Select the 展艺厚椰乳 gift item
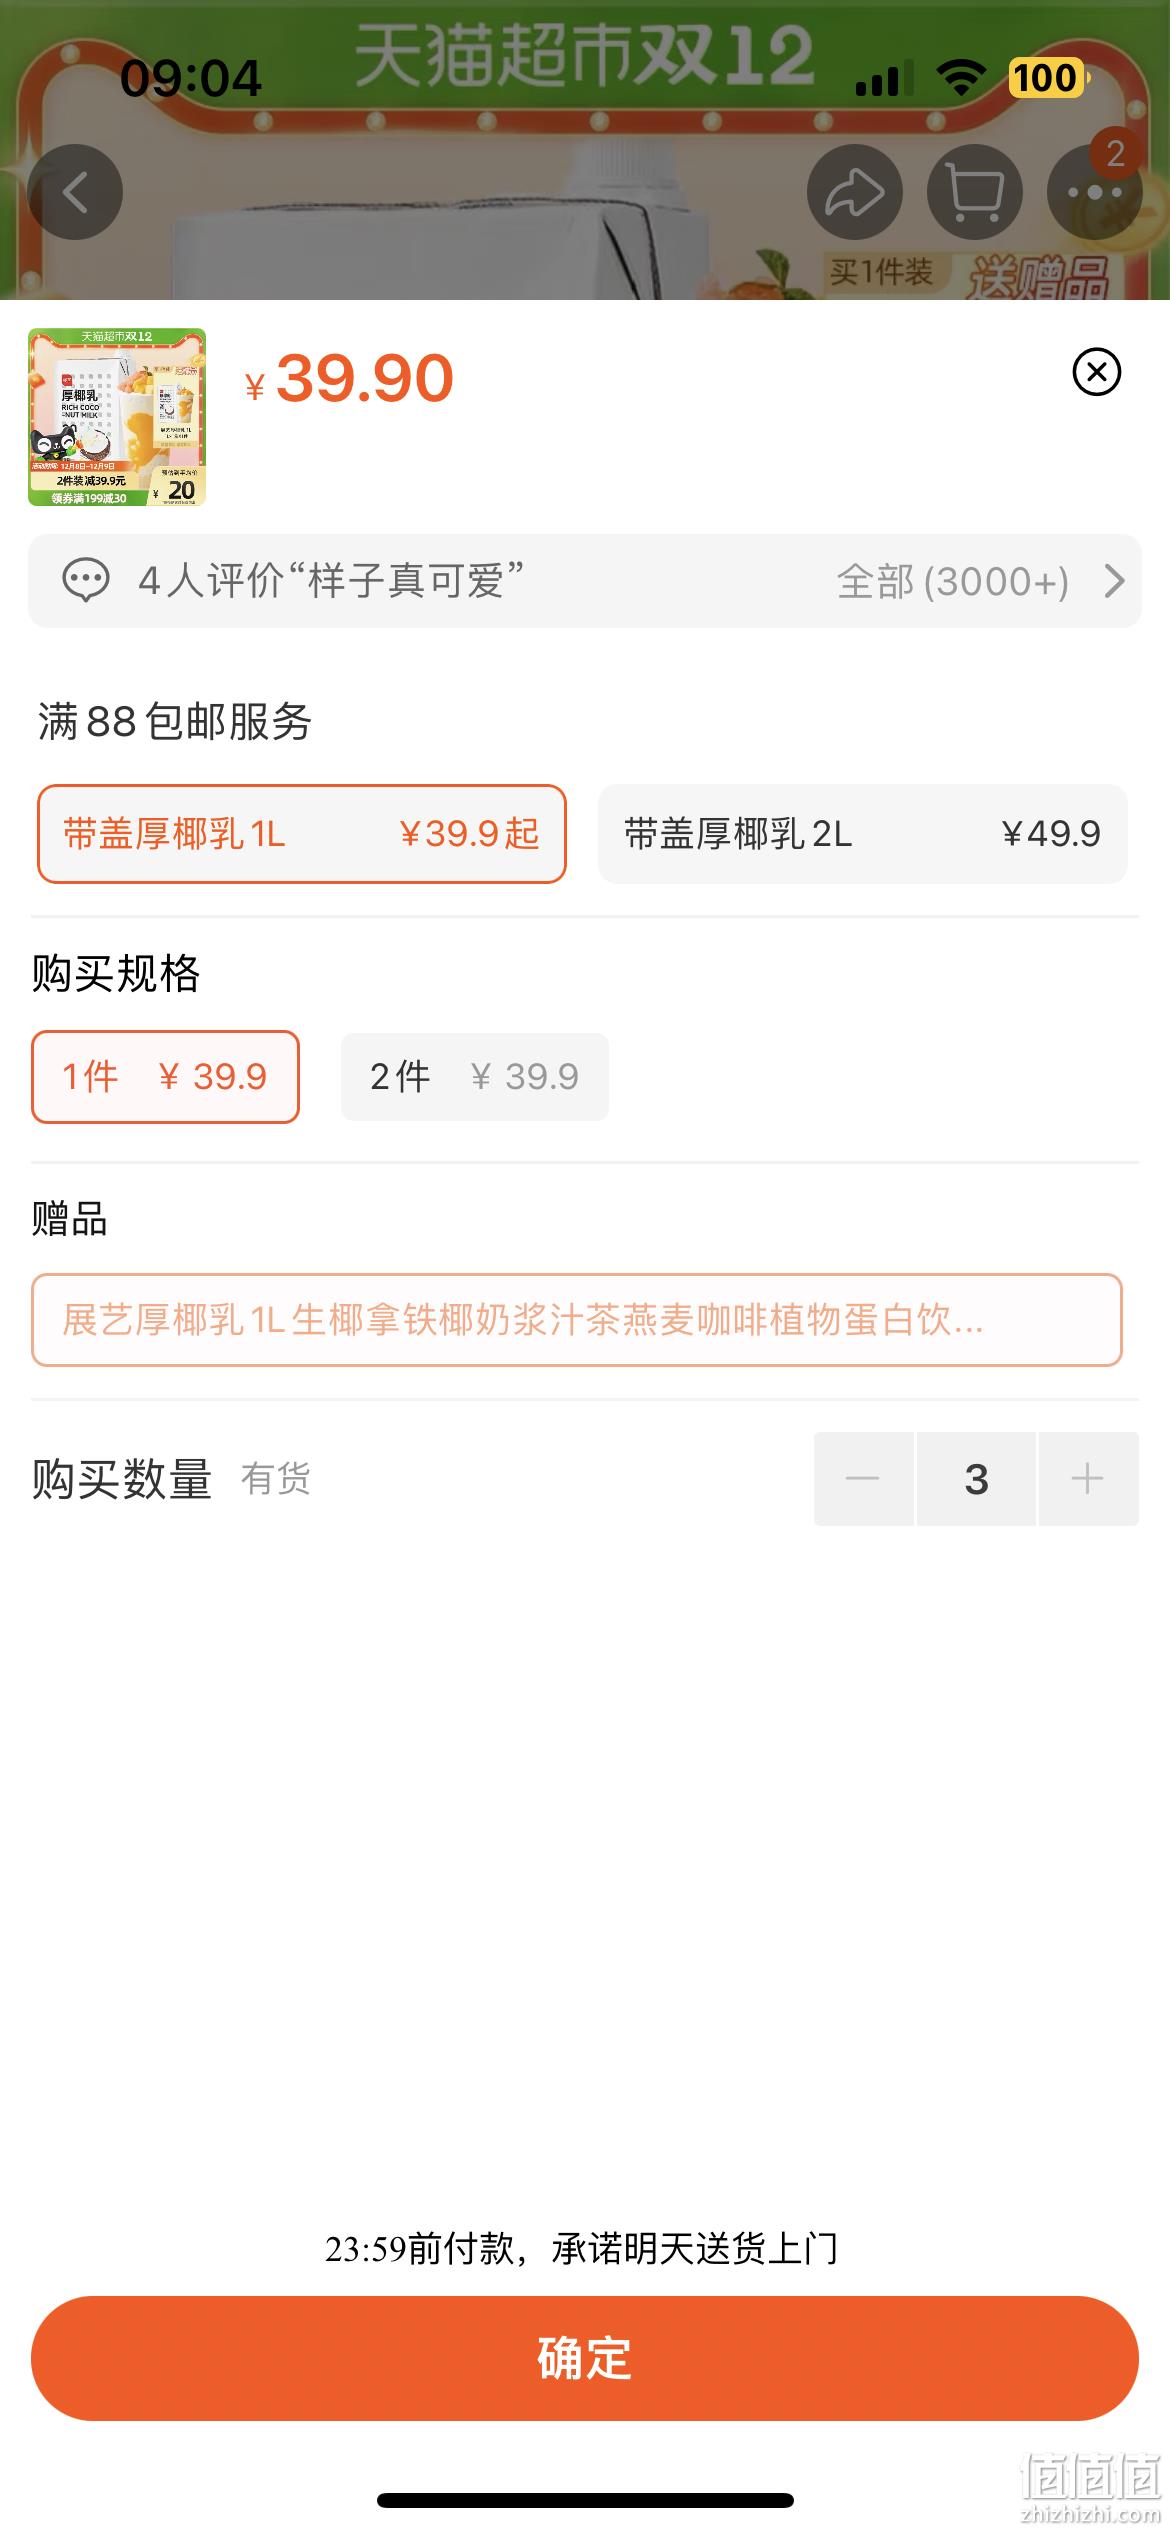Viewport: 1170px width, 2532px height. point(577,1320)
